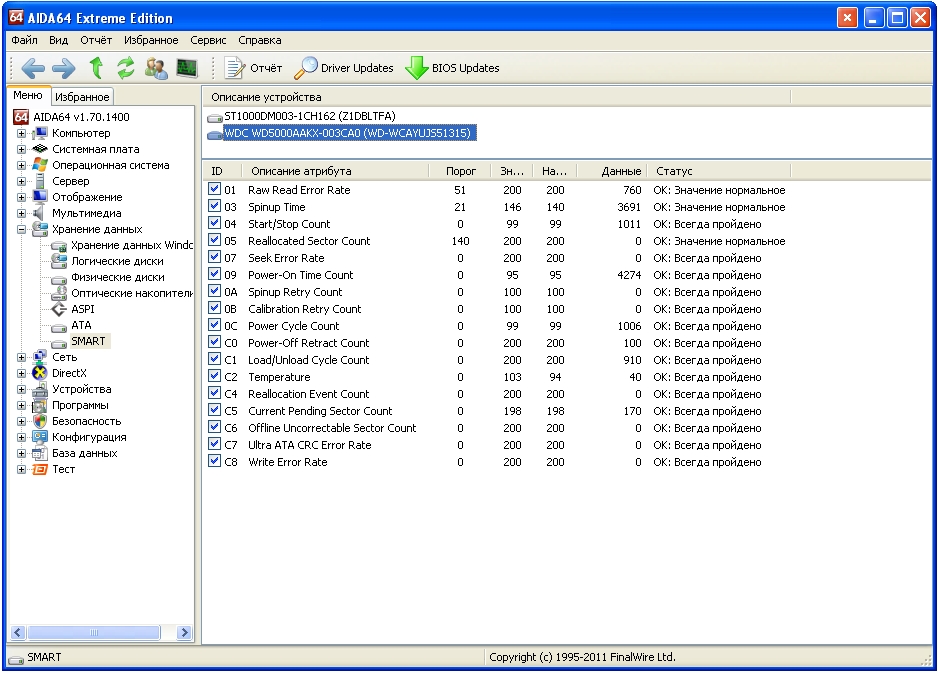Switch to the Избранное tab

coord(82,97)
